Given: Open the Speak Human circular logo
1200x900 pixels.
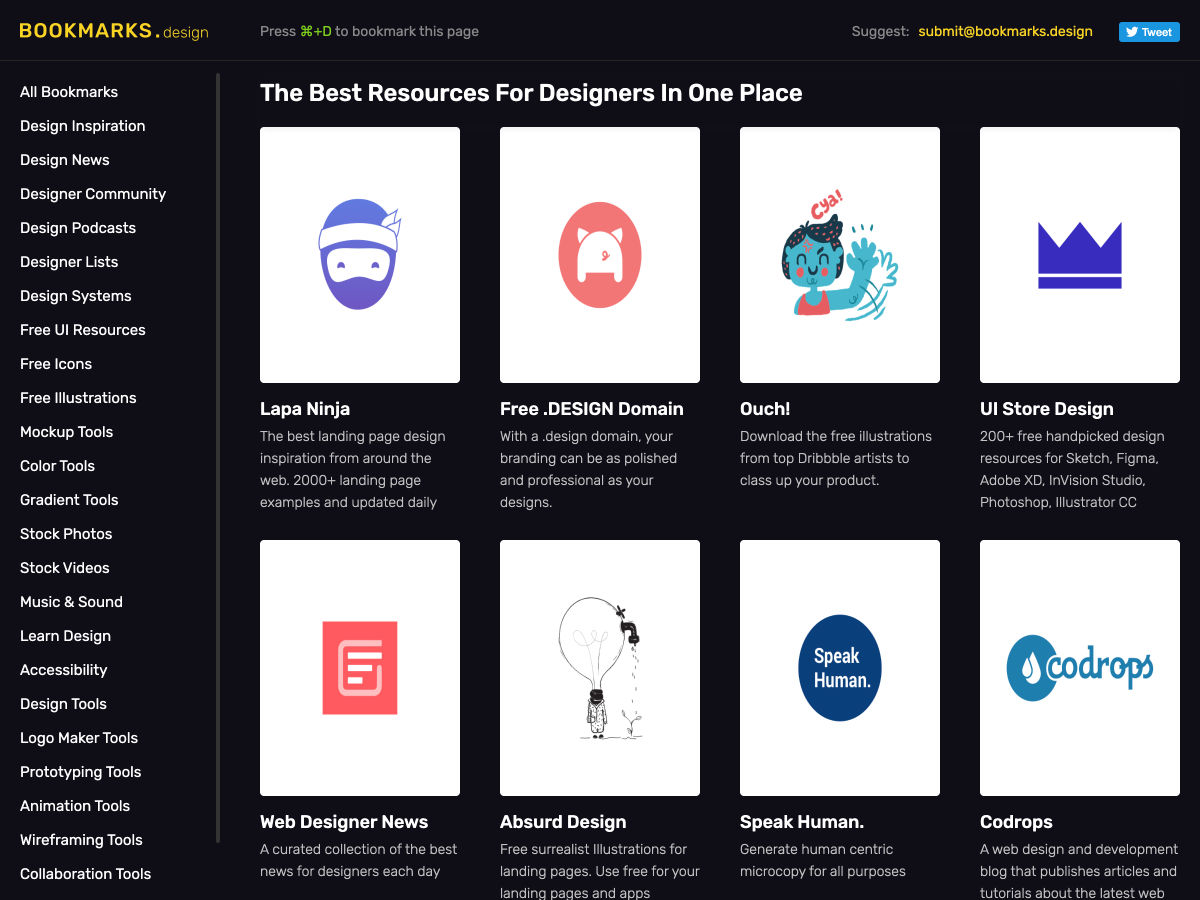Looking at the screenshot, I should click(x=839, y=667).
